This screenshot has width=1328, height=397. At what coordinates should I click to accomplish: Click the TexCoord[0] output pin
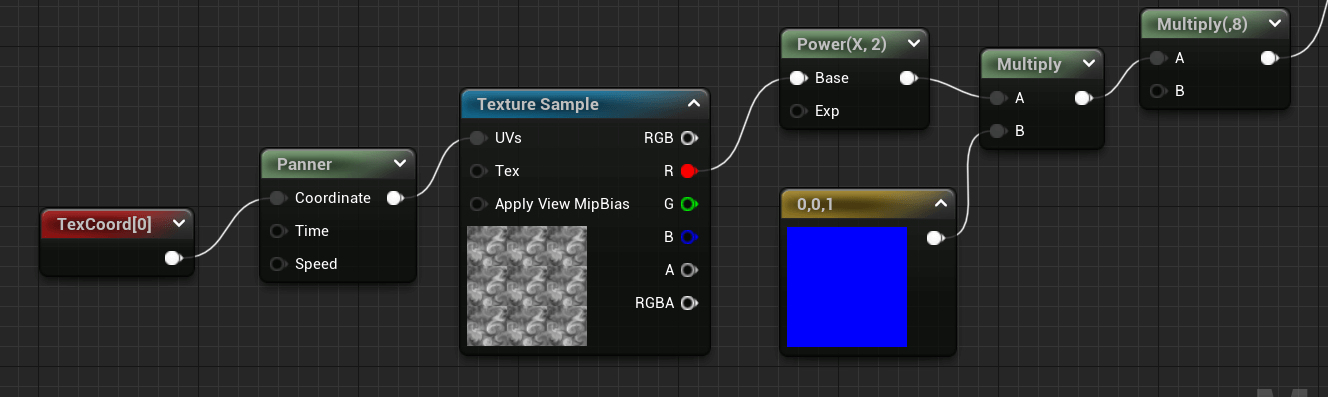(173, 258)
